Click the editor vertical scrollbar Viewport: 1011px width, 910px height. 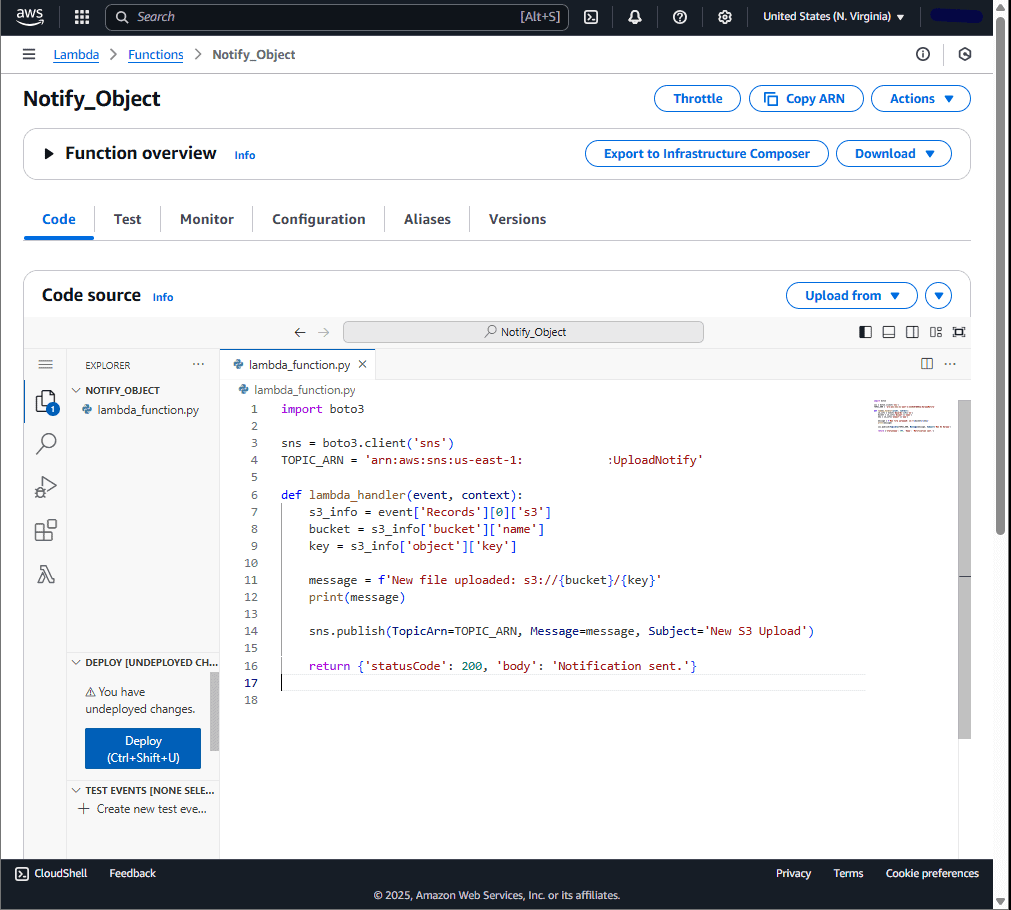(x=964, y=569)
